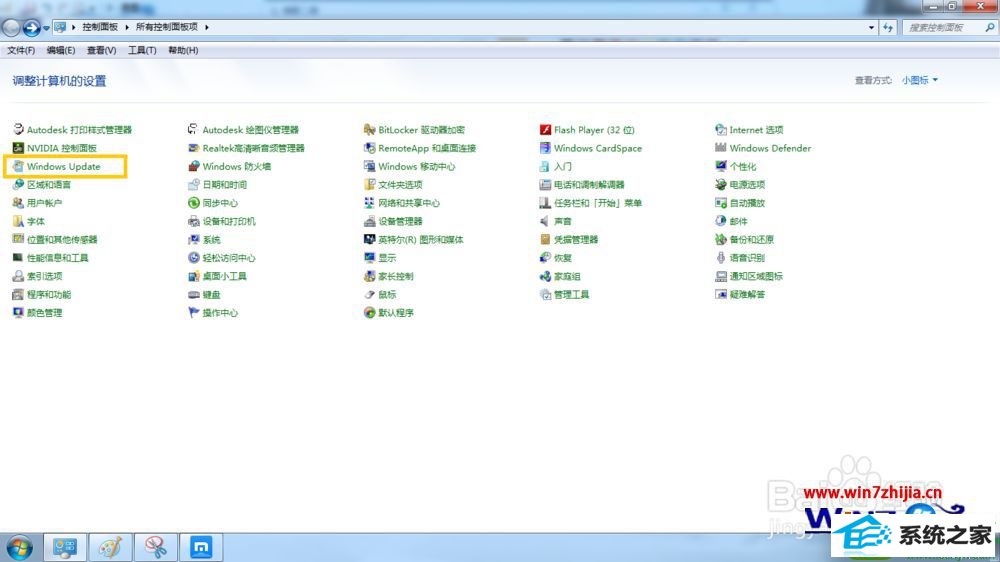This screenshot has width=1000, height=562.
Task: Open the 文件夹选项 link
Action: [x=400, y=185]
